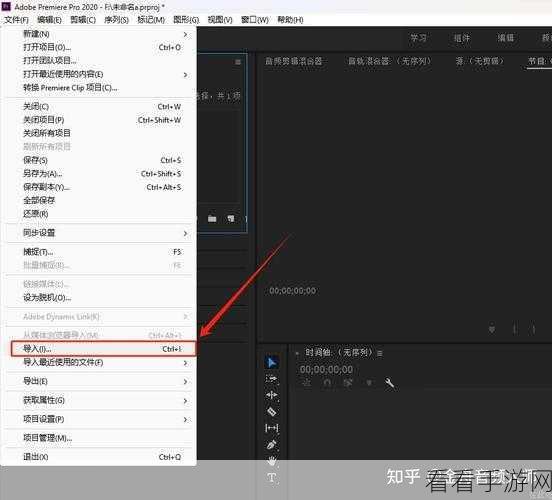Choose 打开团队项目... menu item
The height and width of the screenshot is (500, 552).
pyautogui.click(x=100, y=61)
